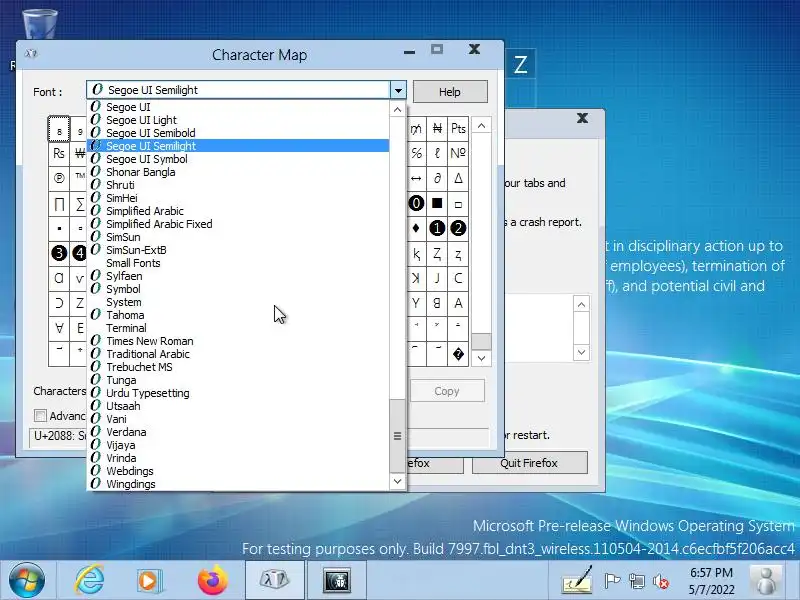This screenshot has width=800, height=600.
Task: Select negative circled digit two
Action: 458,228
